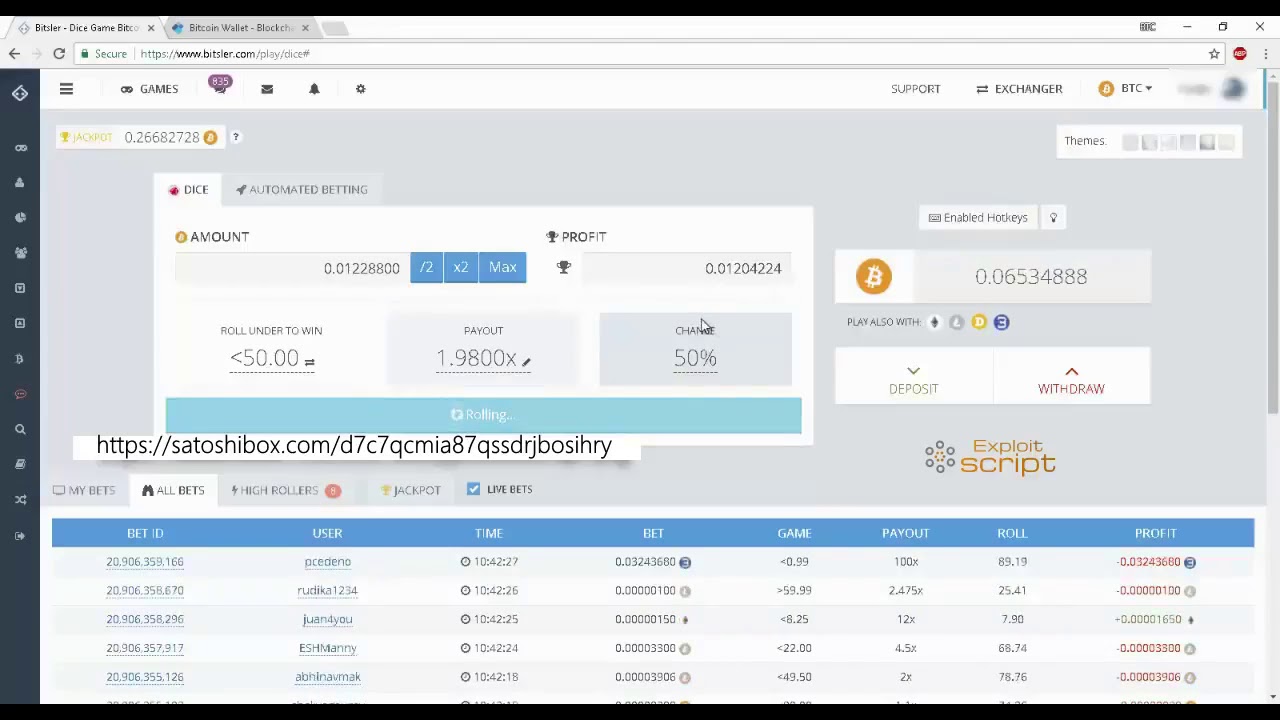This screenshot has height=720, width=1280.
Task: Open the hamburger menu icon
Action: coord(66,89)
